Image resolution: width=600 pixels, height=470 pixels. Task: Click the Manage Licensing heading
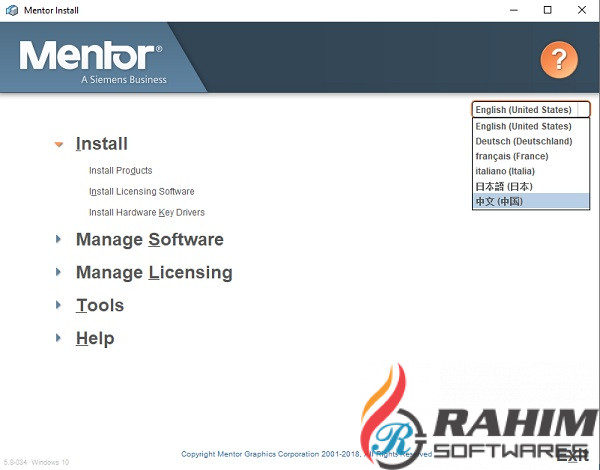(154, 273)
